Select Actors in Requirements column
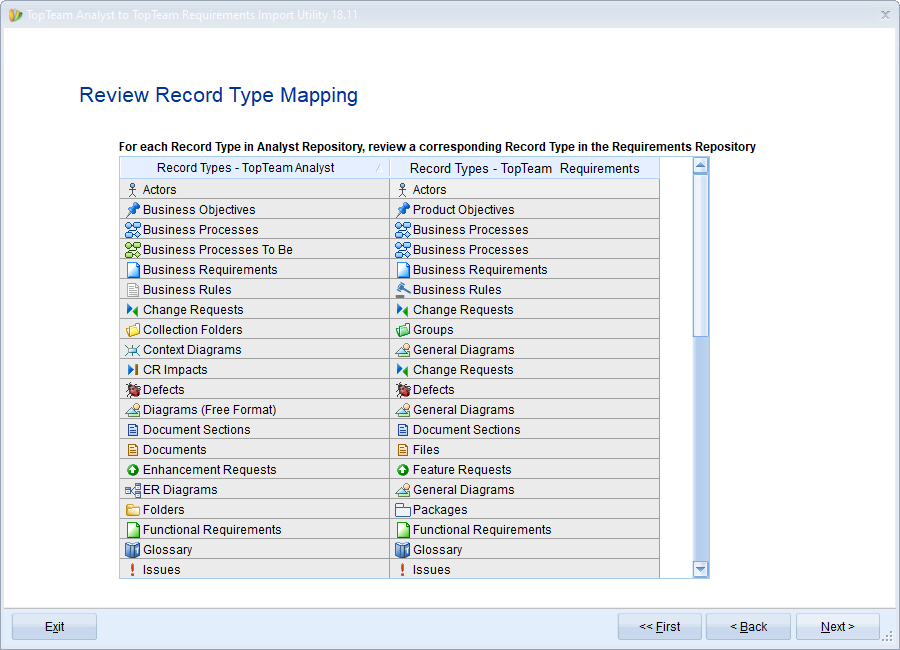 pyautogui.click(x=525, y=189)
